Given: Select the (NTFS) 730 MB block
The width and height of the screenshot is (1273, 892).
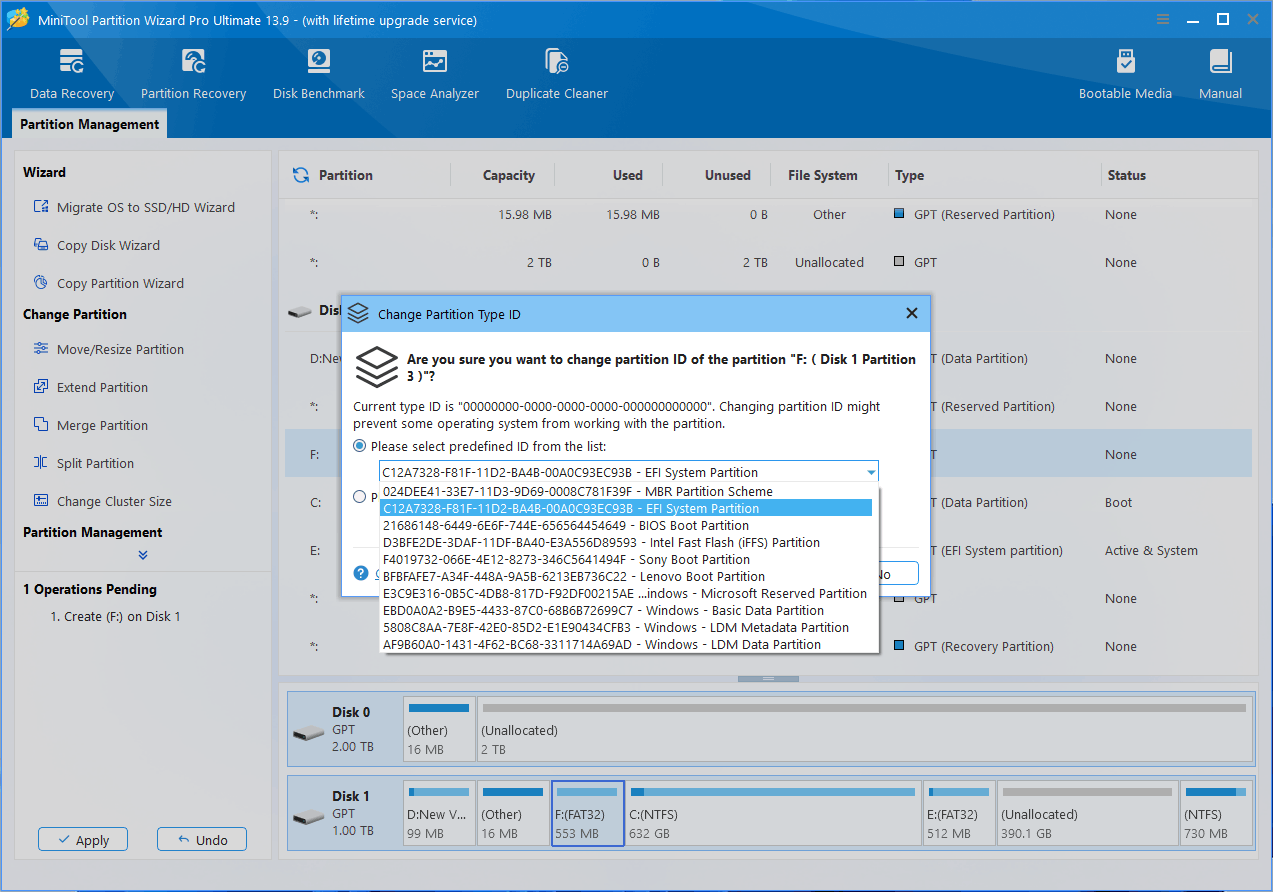Looking at the screenshot, I should (x=1215, y=814).
